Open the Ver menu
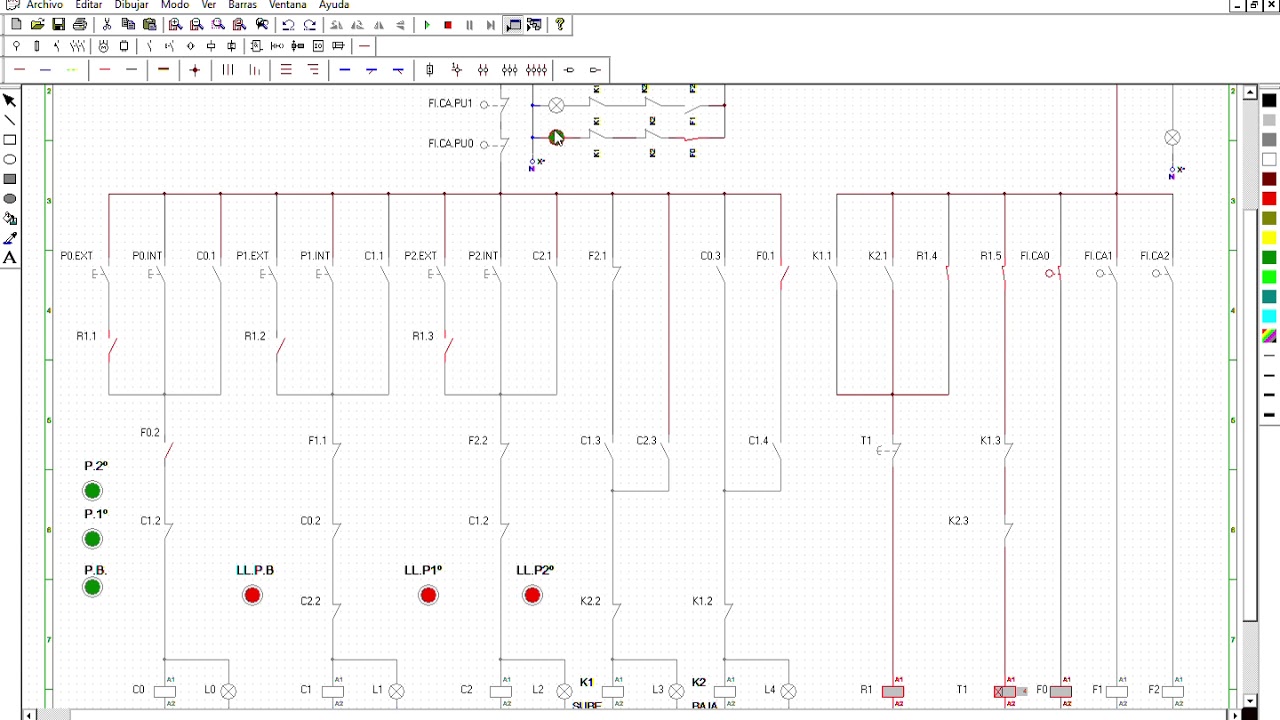1280x720 pixels. tap(209, 5)
